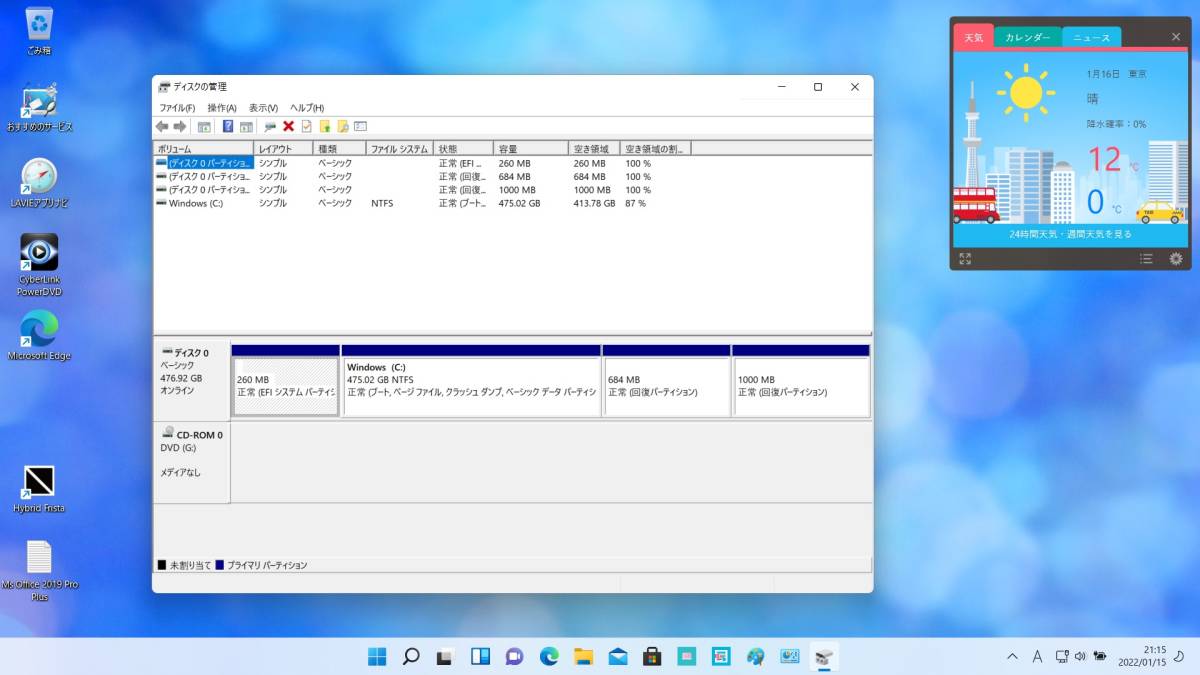Viewport: 1200px width, 675px height.
Task: Toggle the action pane toolbar icon
Action: tap(246, 126)
